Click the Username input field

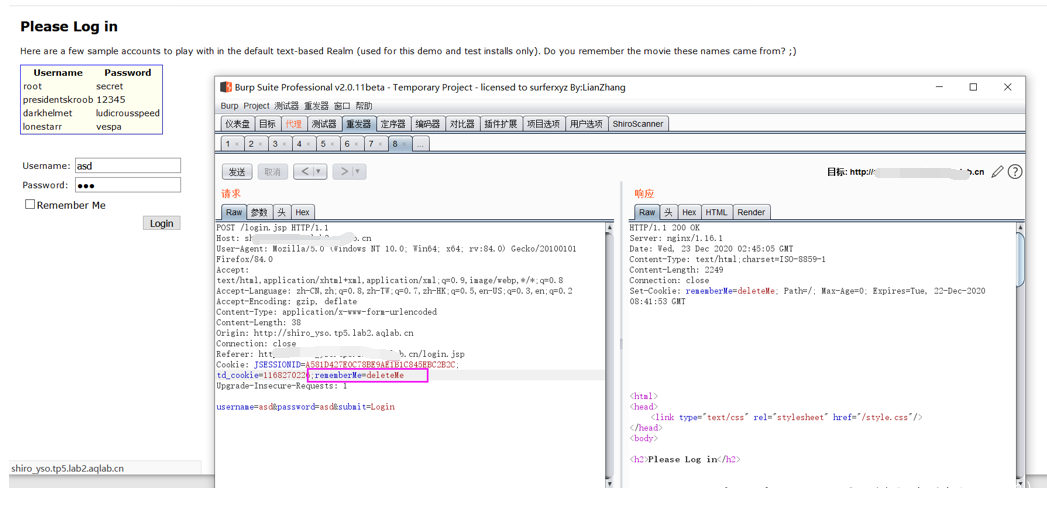pyautogui.click(x=127, y=166)
